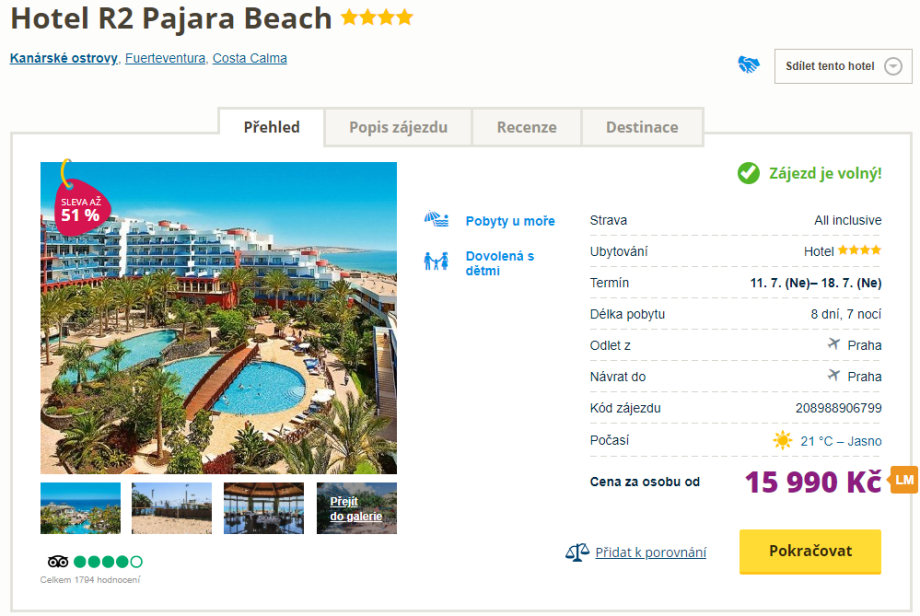Open the Kanárské ostrovy breadcrumb link

coord(64,58)
